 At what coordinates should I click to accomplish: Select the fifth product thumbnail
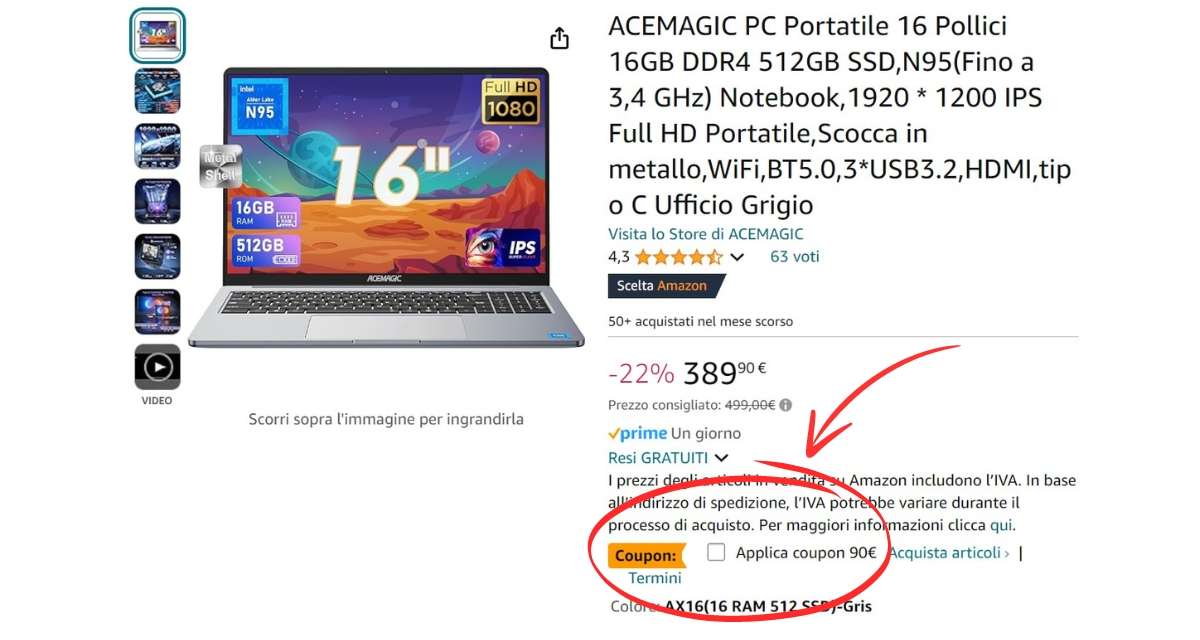[x=158, y=256]
